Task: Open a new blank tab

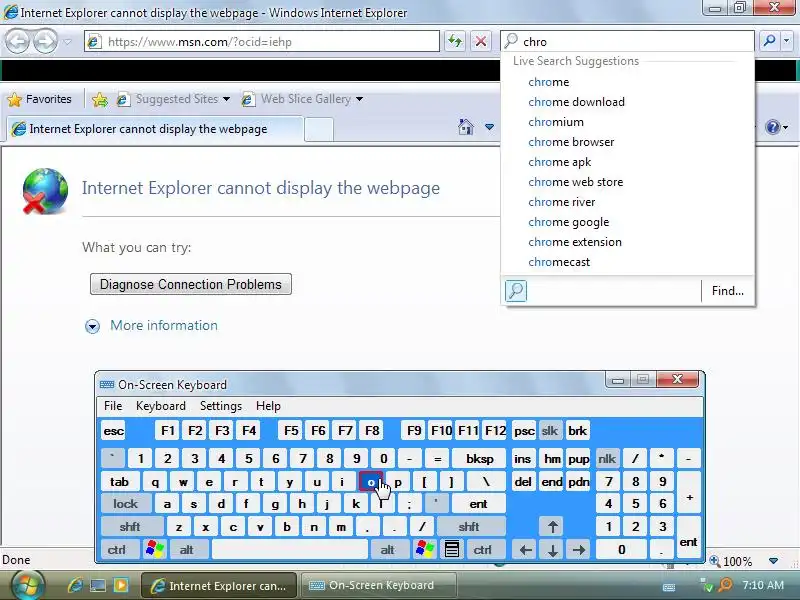Action: click(319, 129)
